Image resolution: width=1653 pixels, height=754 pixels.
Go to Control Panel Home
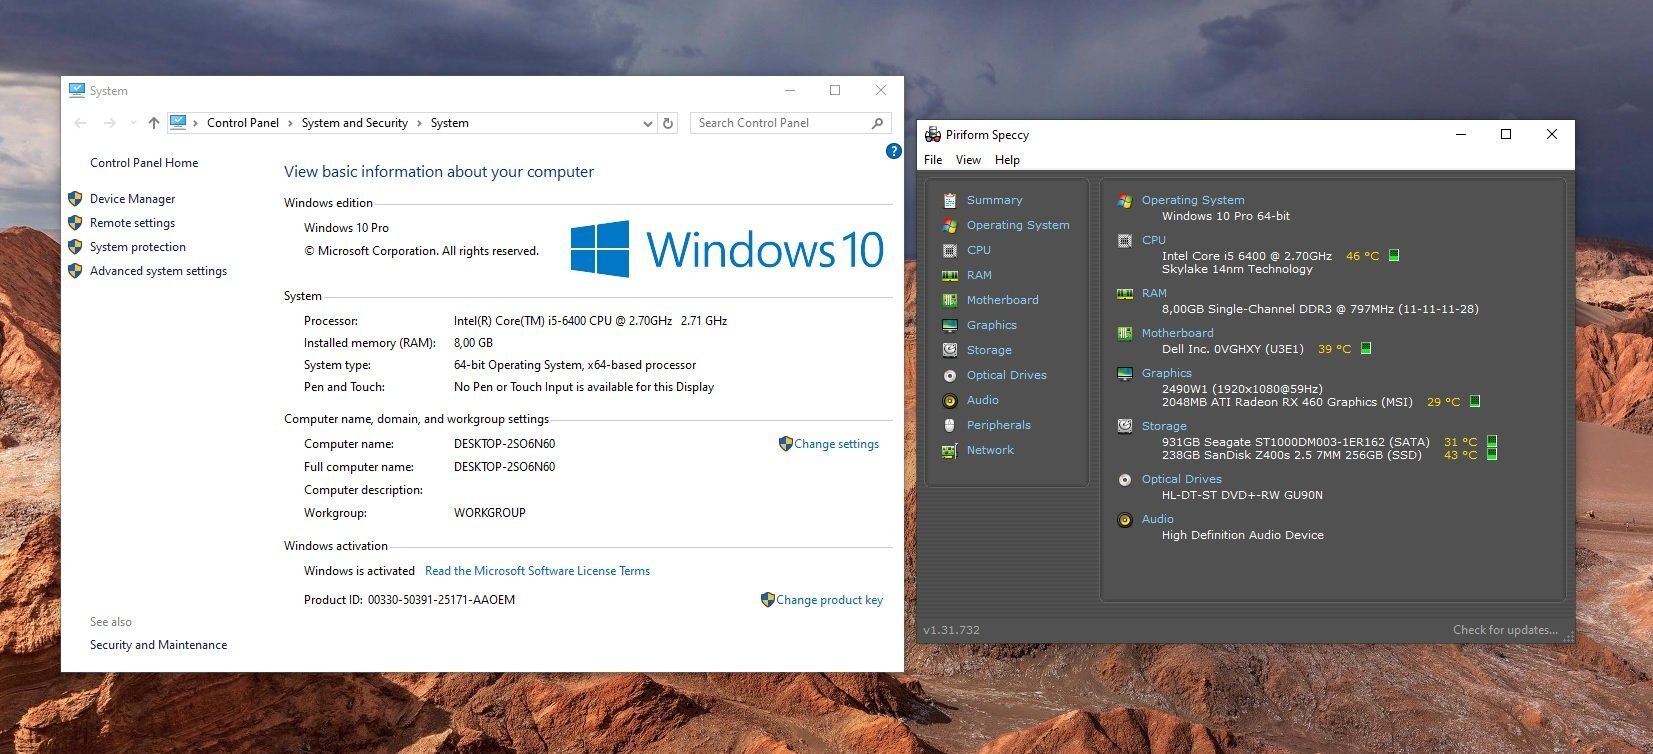[144, 163]
